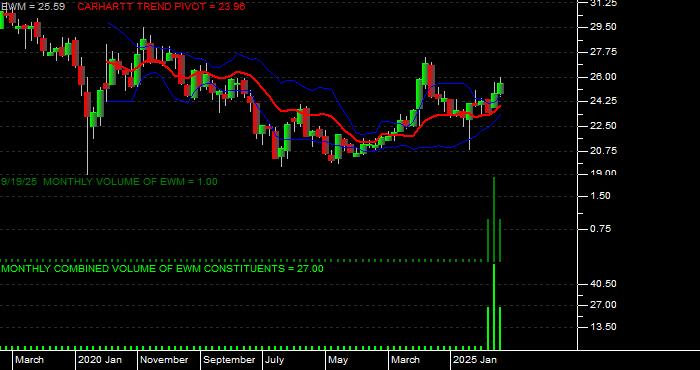Click MONTHLY COMBINED VOLUME OF EWM CONSTITUENTS label

(x=162, y=269)
